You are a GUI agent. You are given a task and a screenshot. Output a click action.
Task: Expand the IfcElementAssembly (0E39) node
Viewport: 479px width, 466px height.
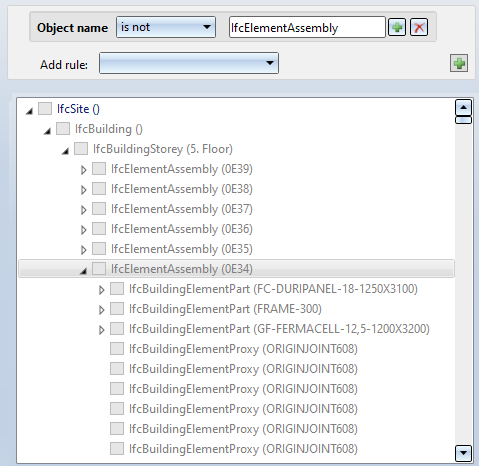tap(83, 170)
